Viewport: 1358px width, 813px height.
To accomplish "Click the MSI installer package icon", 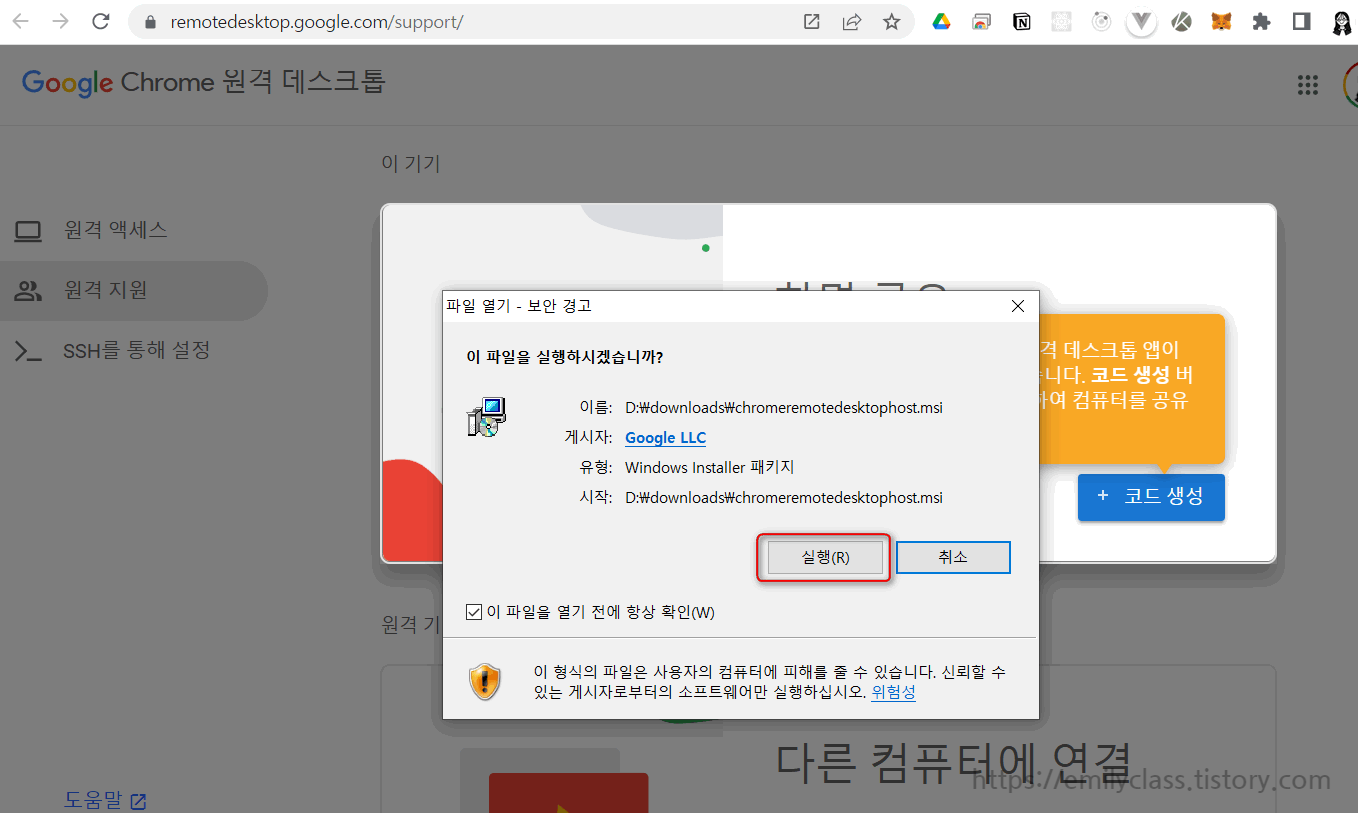I will click(x=487, y=417).
